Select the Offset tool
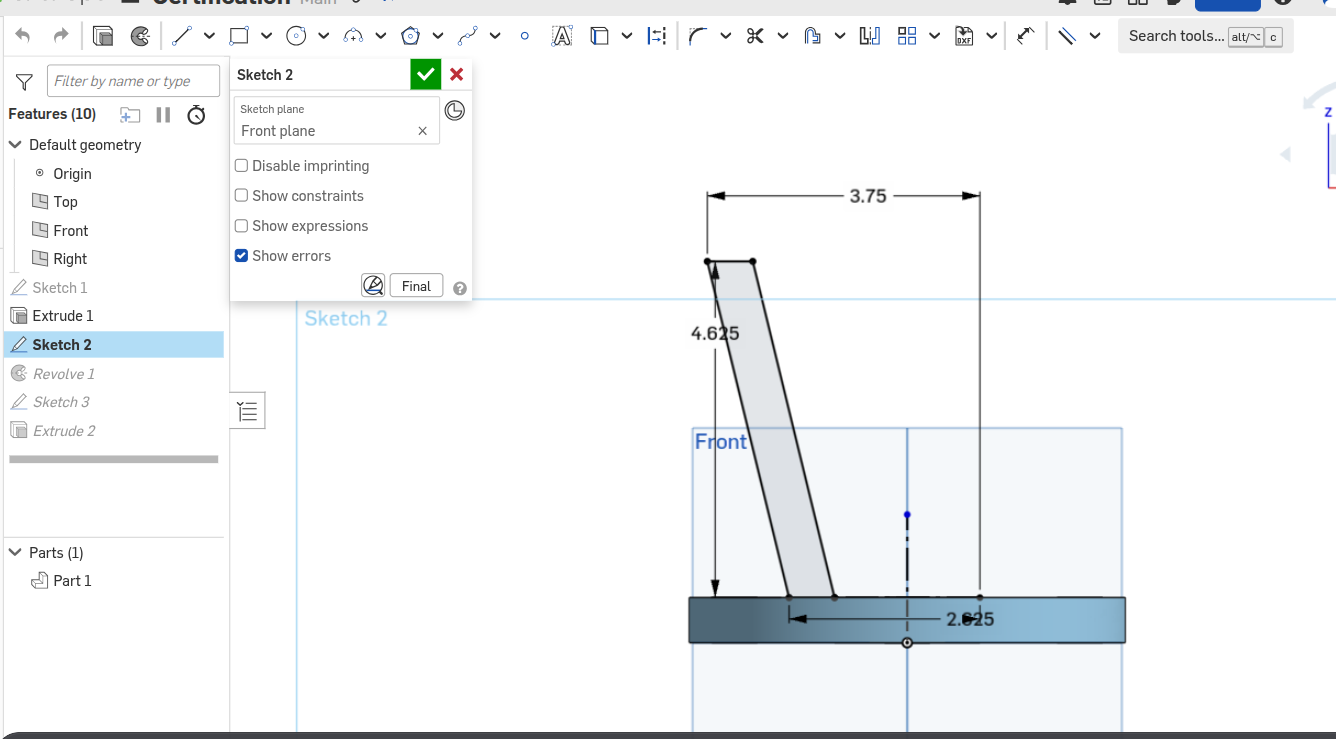Screen dimensions: 1336x739 coord(812,36)
